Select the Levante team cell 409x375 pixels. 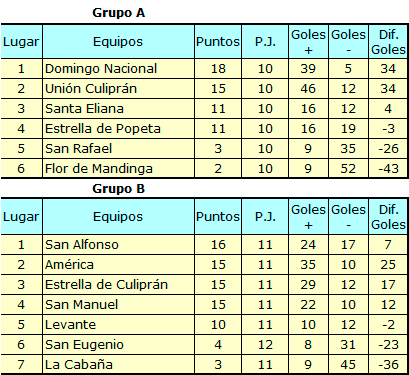coord(118,325)
